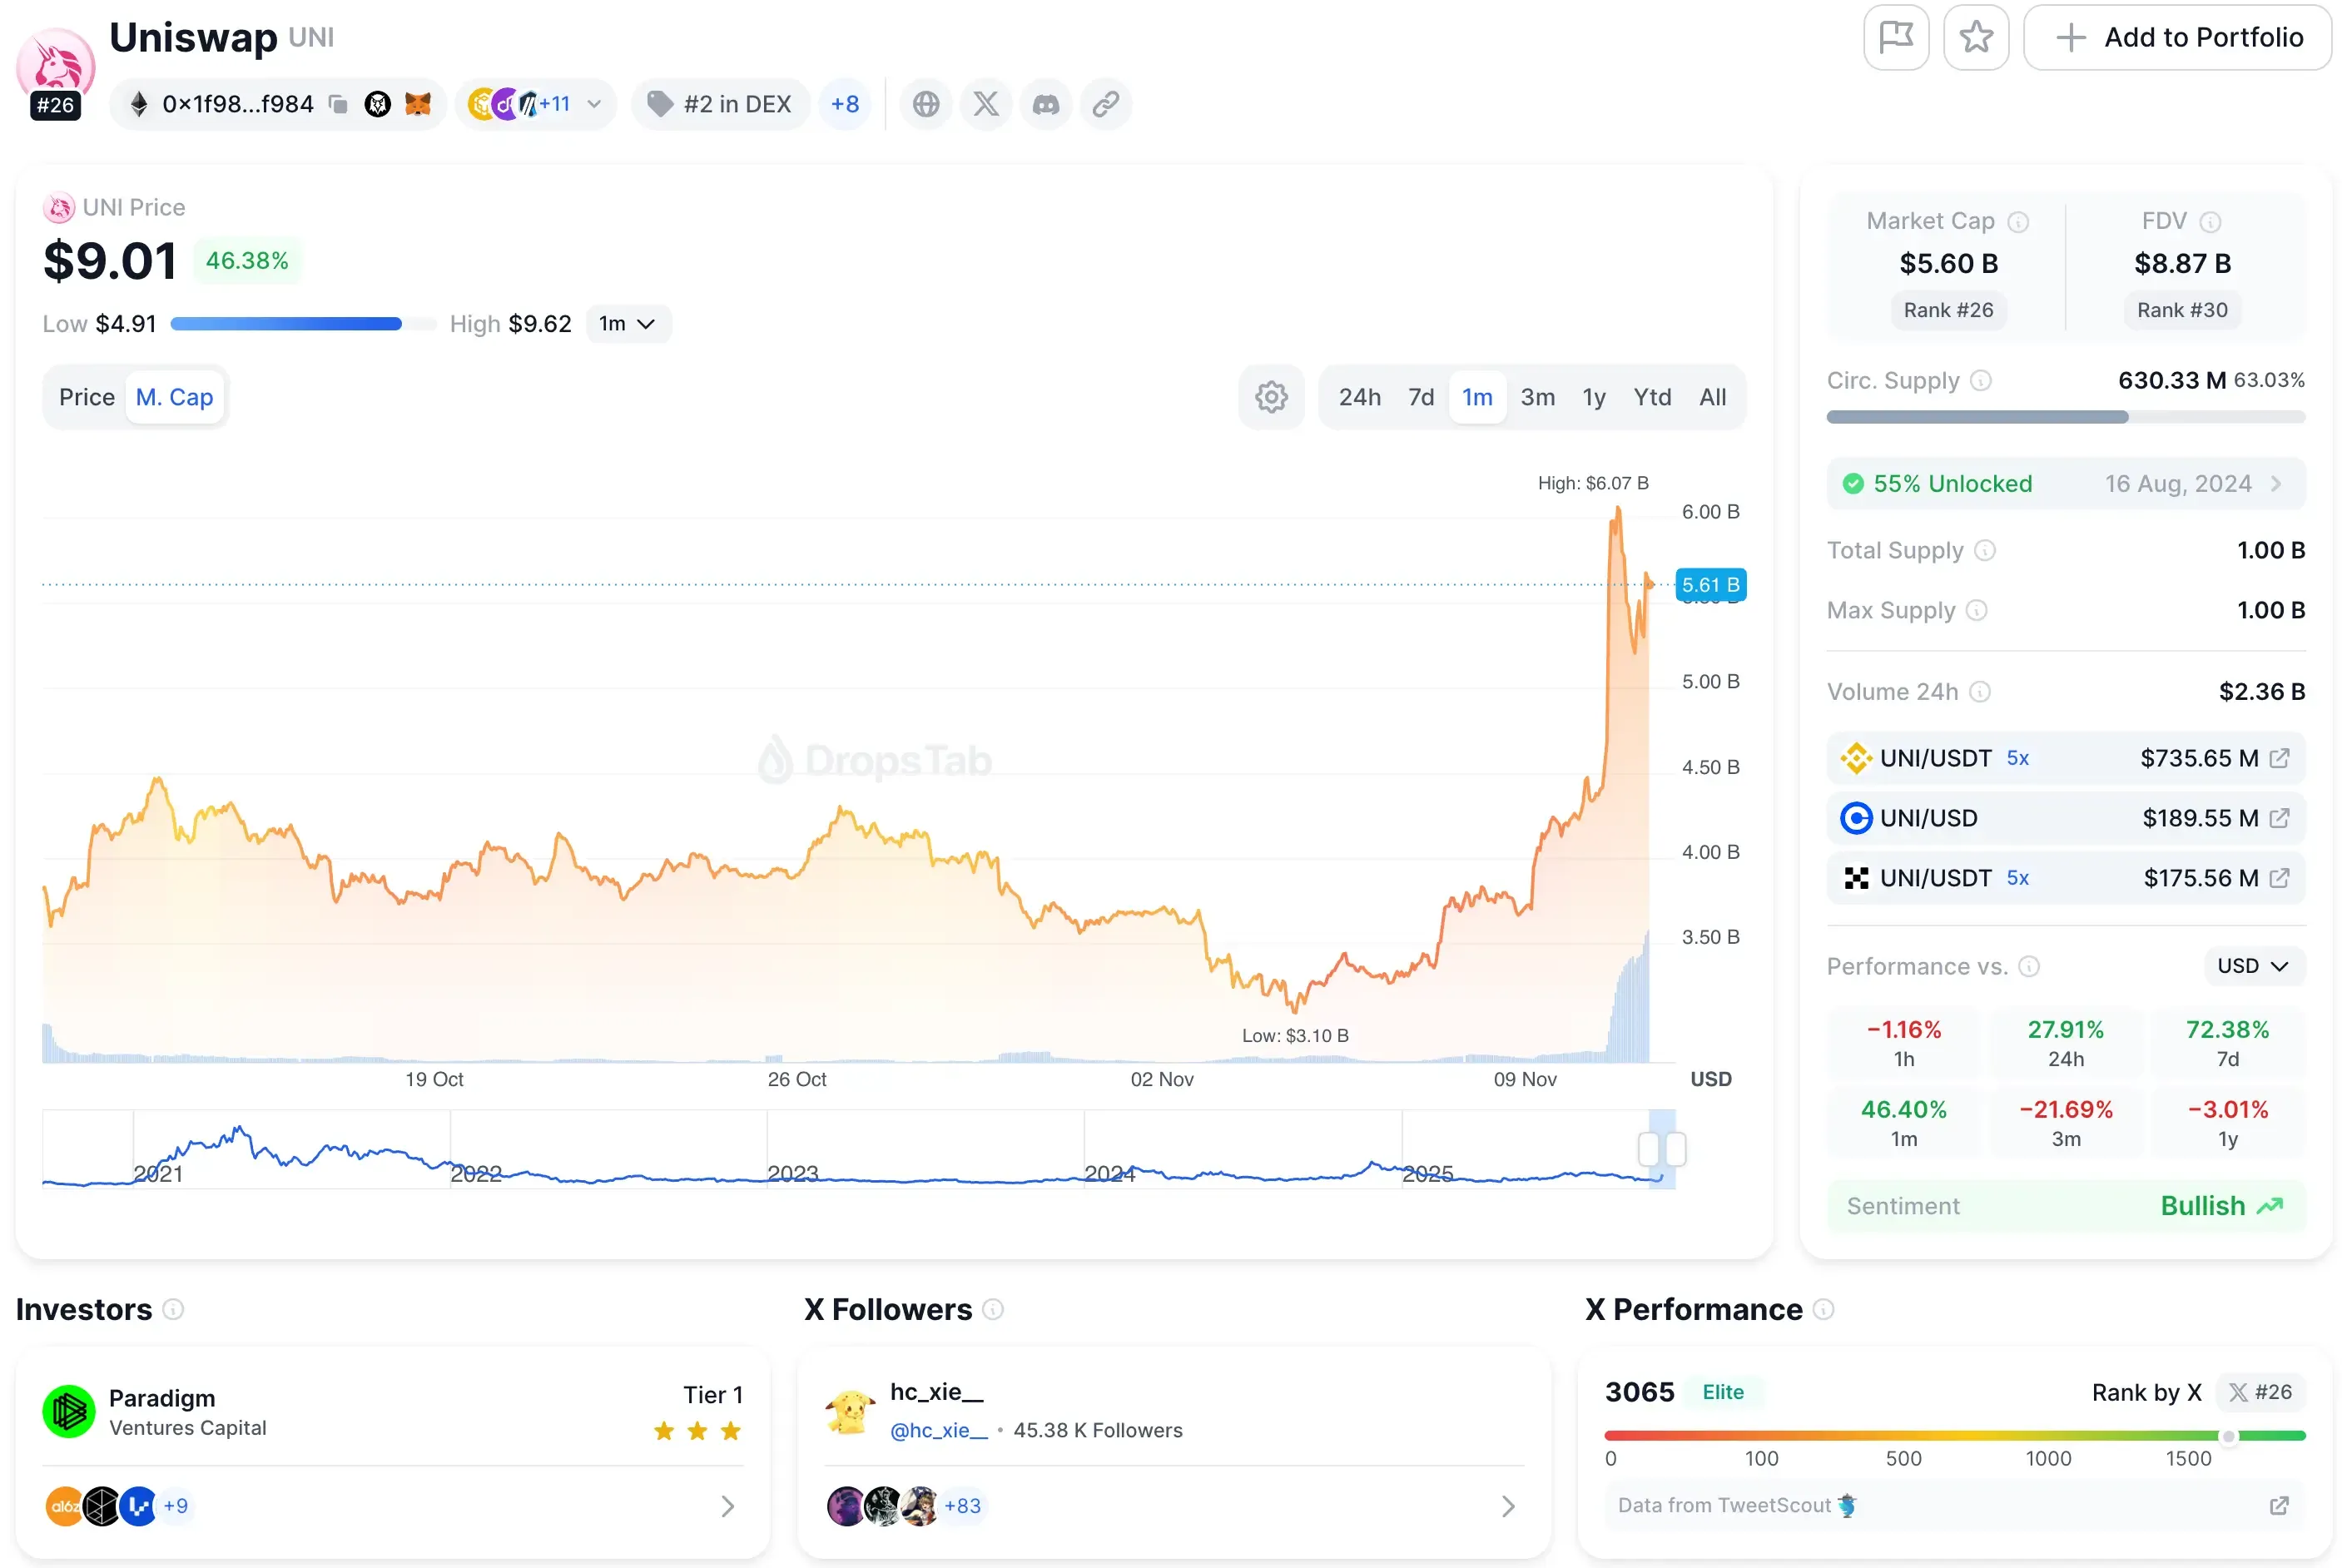Open the Performance vs. USD currency dropdown

2252,966
